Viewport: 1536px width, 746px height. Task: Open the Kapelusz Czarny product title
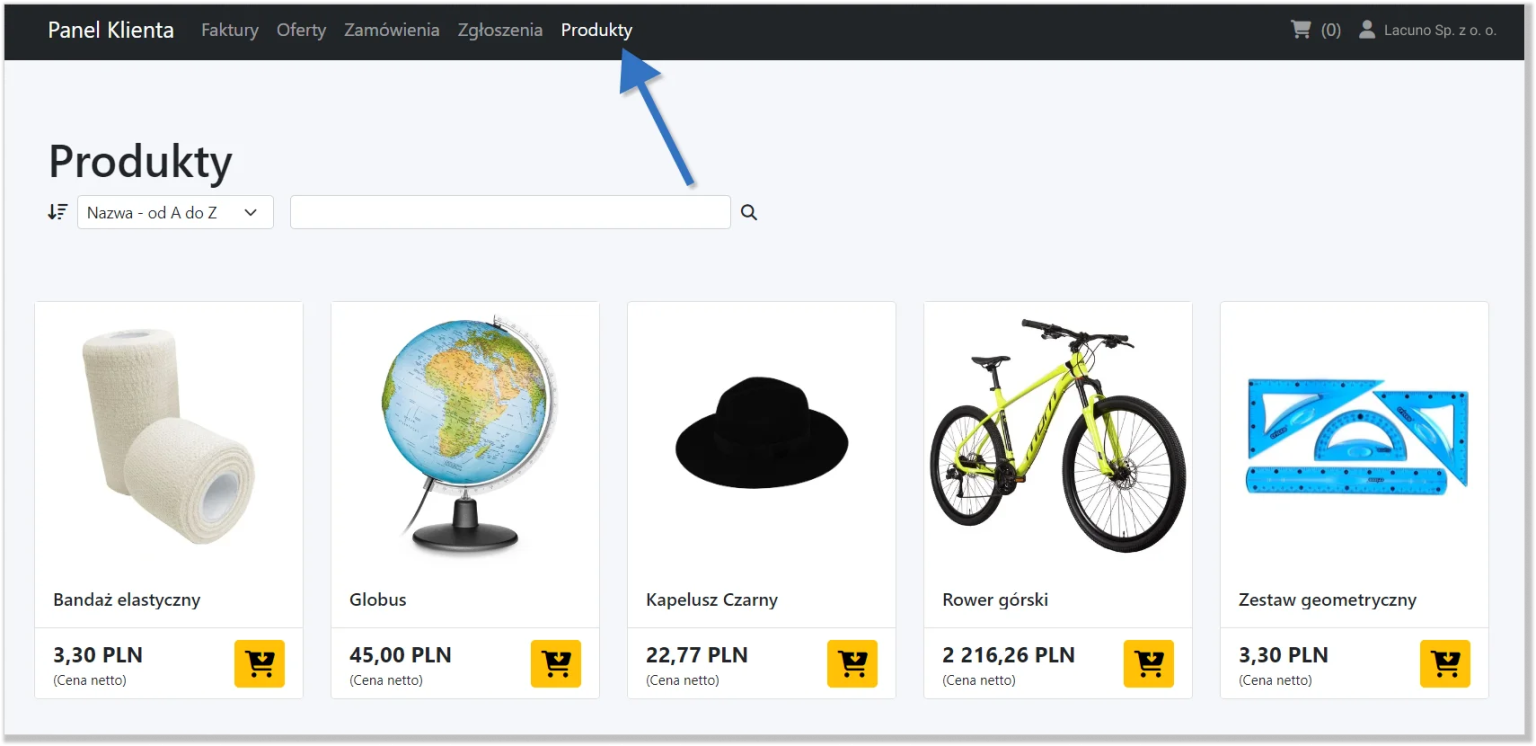[711, 600]
